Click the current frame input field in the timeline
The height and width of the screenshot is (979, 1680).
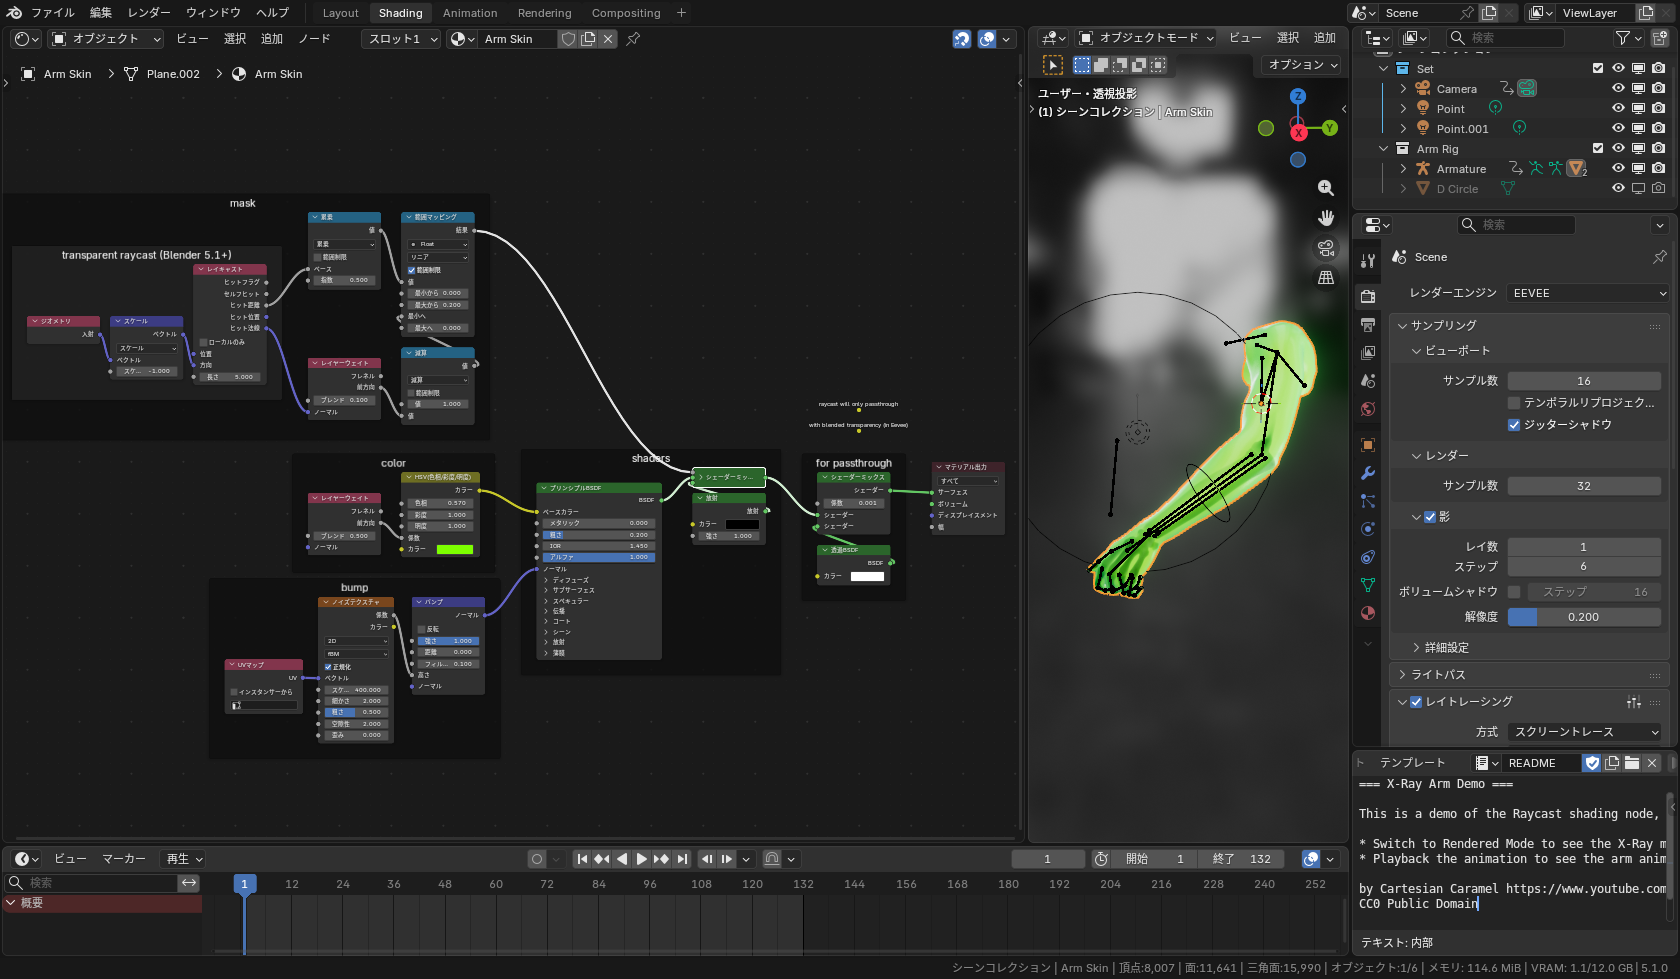[1047, 858]
